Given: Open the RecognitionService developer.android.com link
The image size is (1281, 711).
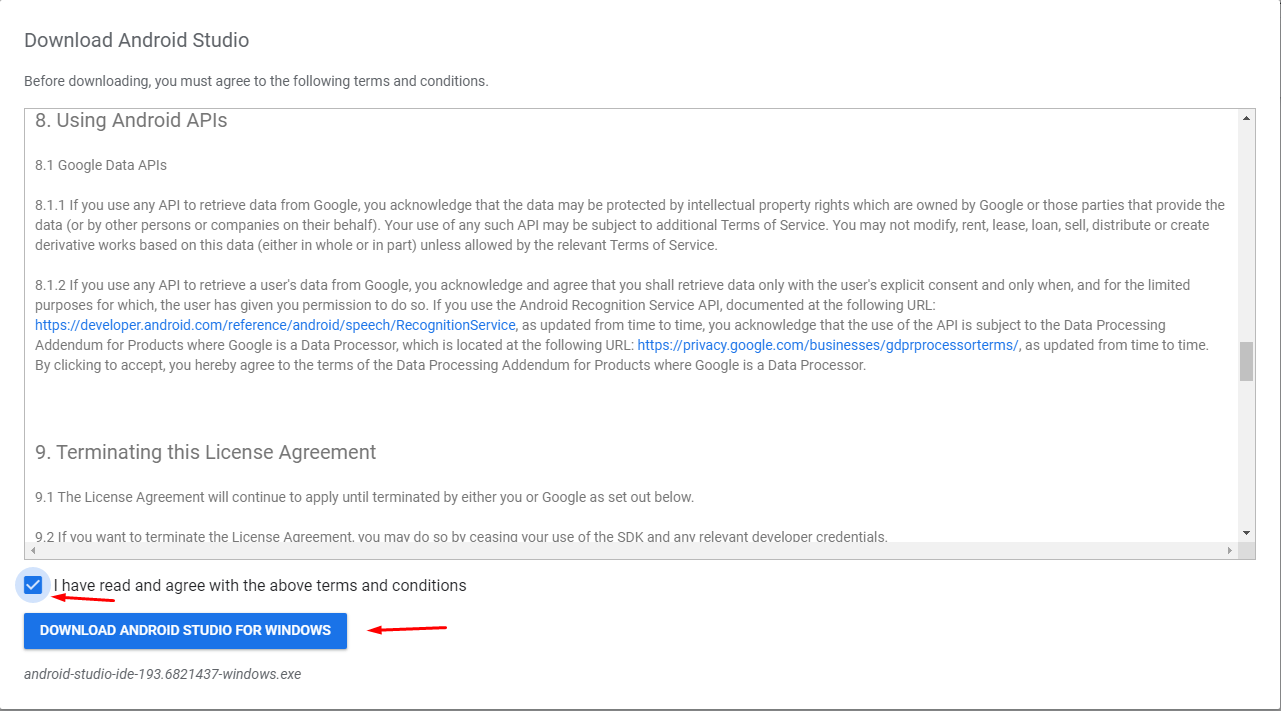Looking at the screenshot, I should pyautogui.click(x=275, y=325).
